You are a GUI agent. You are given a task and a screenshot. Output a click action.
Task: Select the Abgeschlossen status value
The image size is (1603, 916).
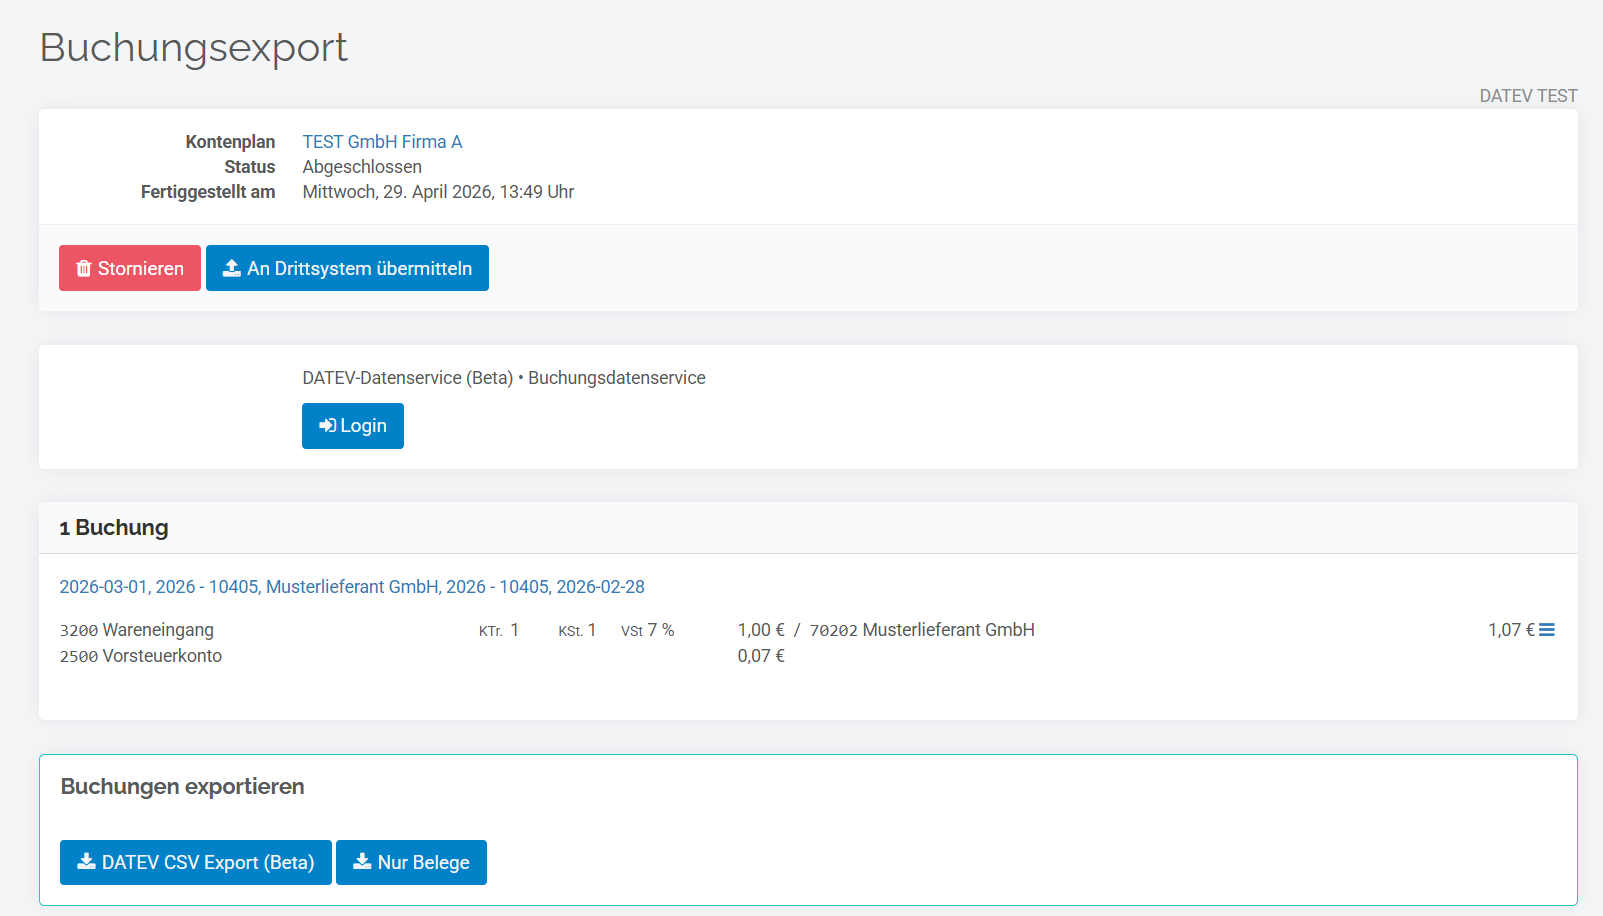tap(362, 167)
